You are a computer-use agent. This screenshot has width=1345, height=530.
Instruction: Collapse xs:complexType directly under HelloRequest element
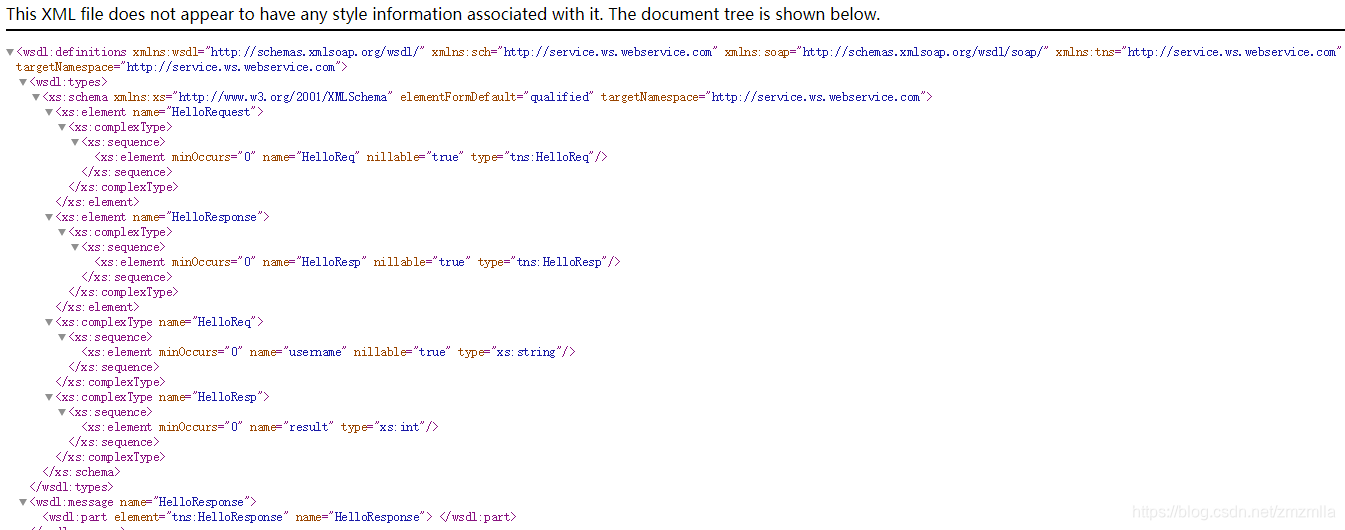pos(62,127)
